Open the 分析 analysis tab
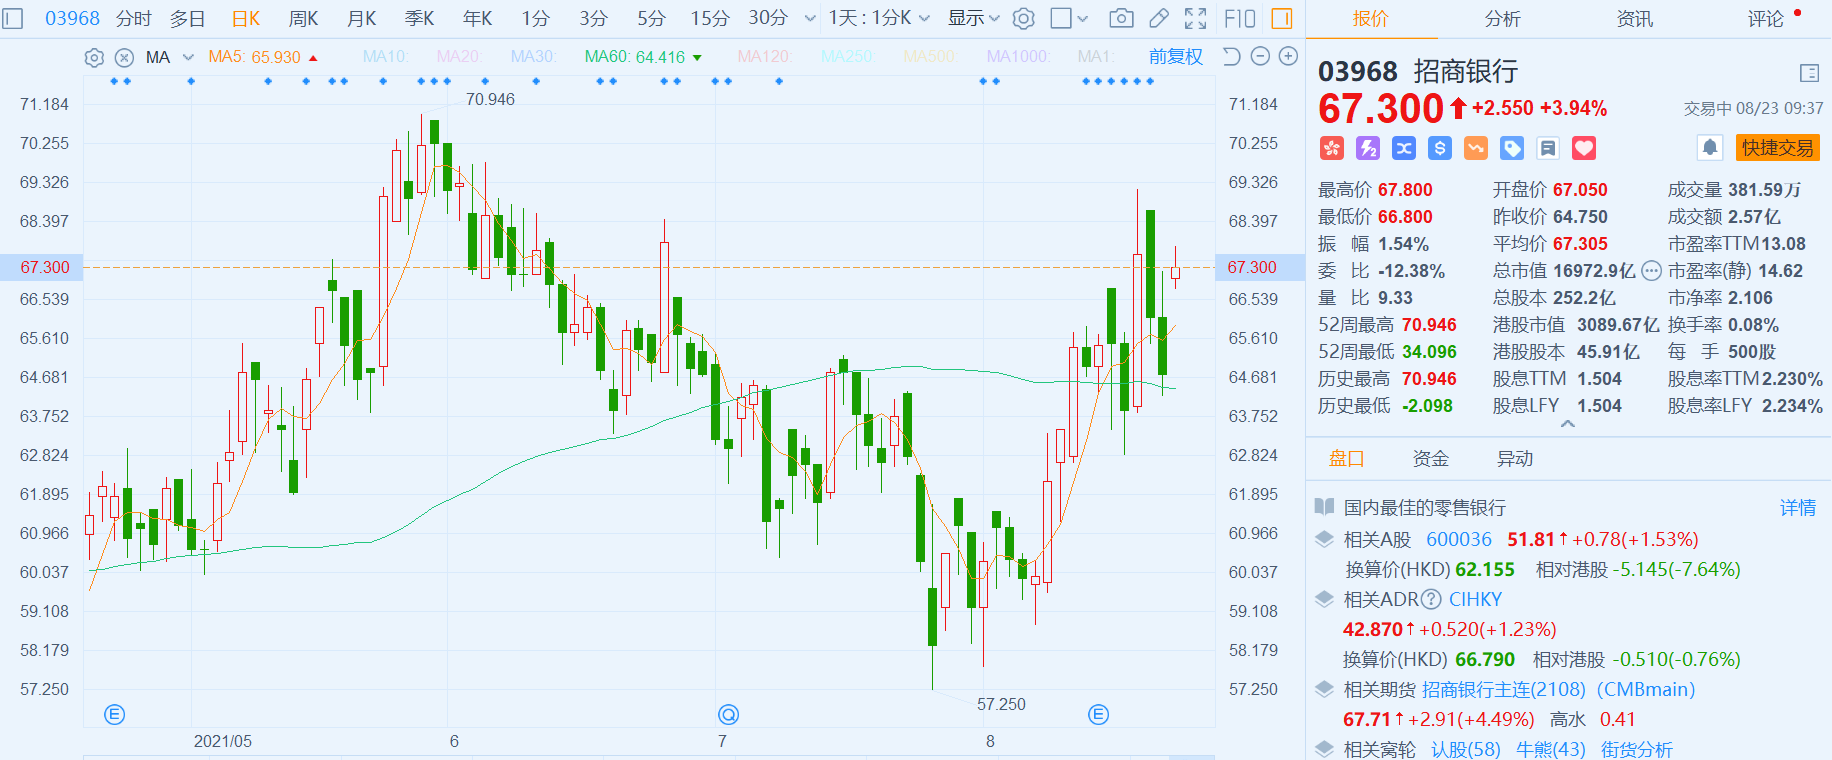 coord(1502,18)
